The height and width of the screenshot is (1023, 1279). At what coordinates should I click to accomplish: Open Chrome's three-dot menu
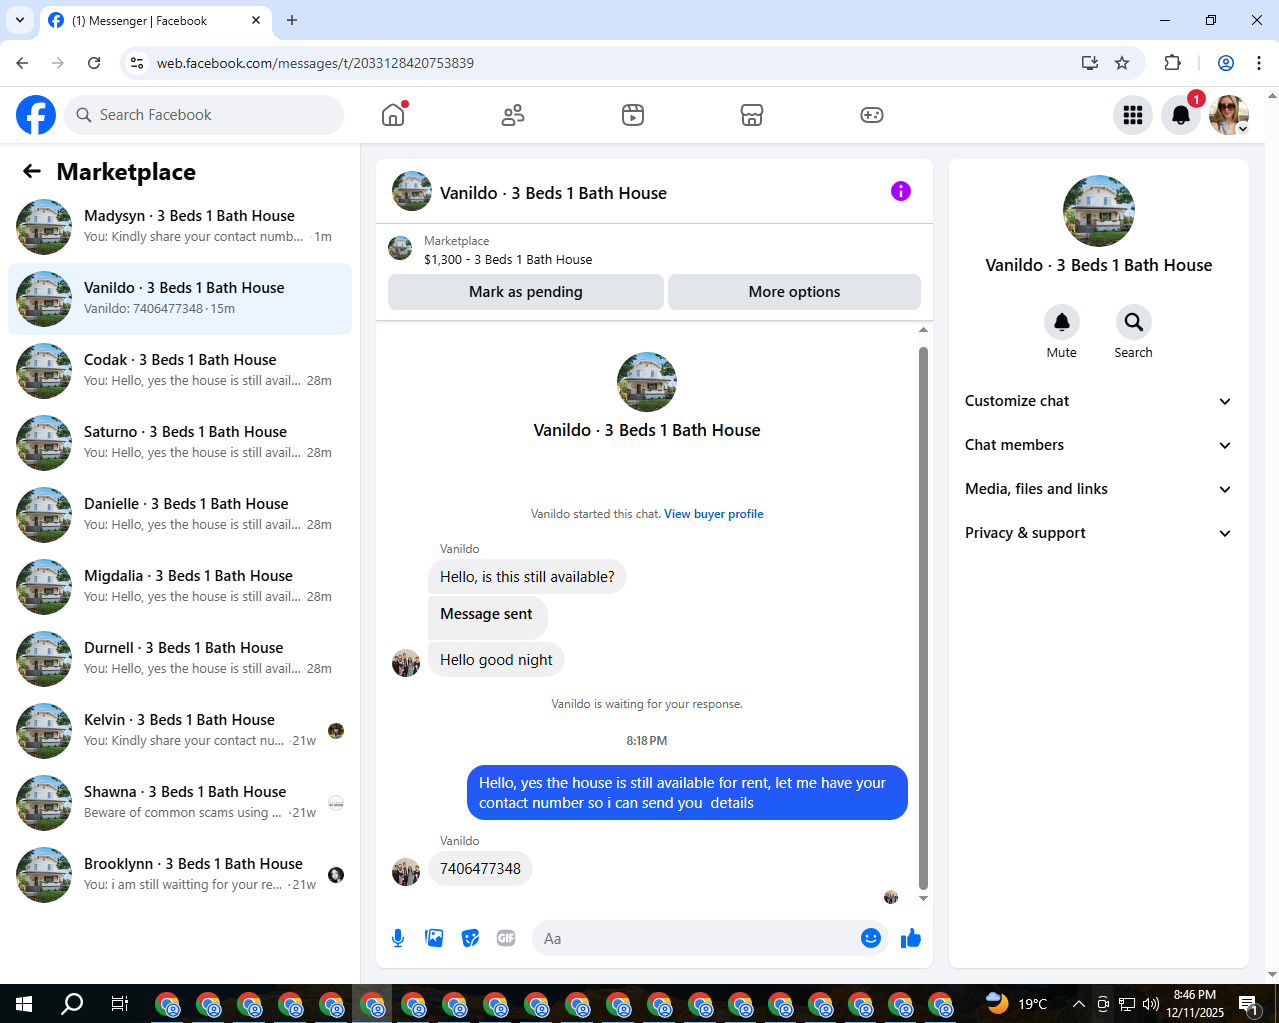click(x=1259, y=63)
